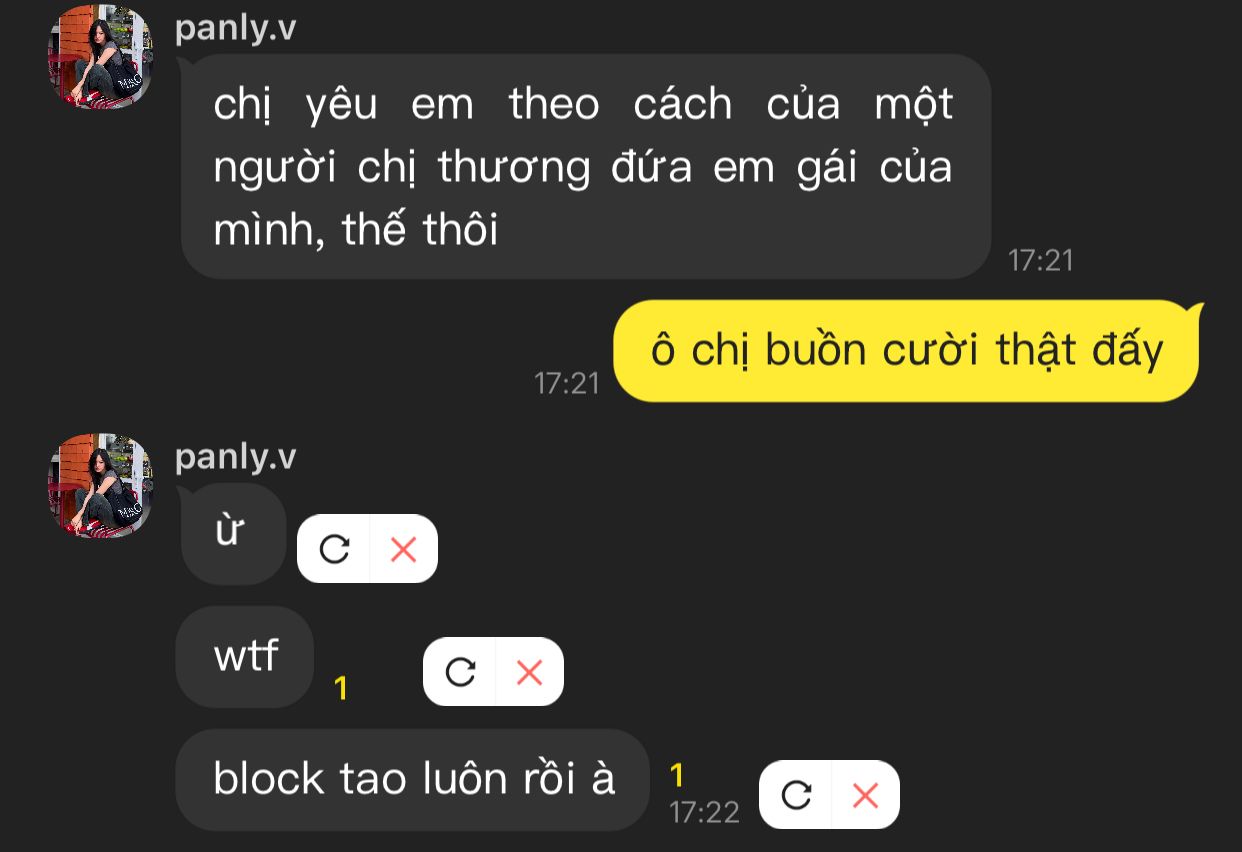Viewport: 1242px width, 852px height.
Task: Select the "wtf" message bubble
Action: (245, 657)
